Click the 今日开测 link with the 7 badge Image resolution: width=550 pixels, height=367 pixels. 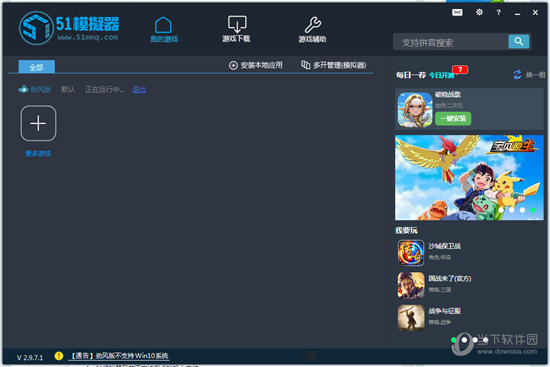point(441,75)
